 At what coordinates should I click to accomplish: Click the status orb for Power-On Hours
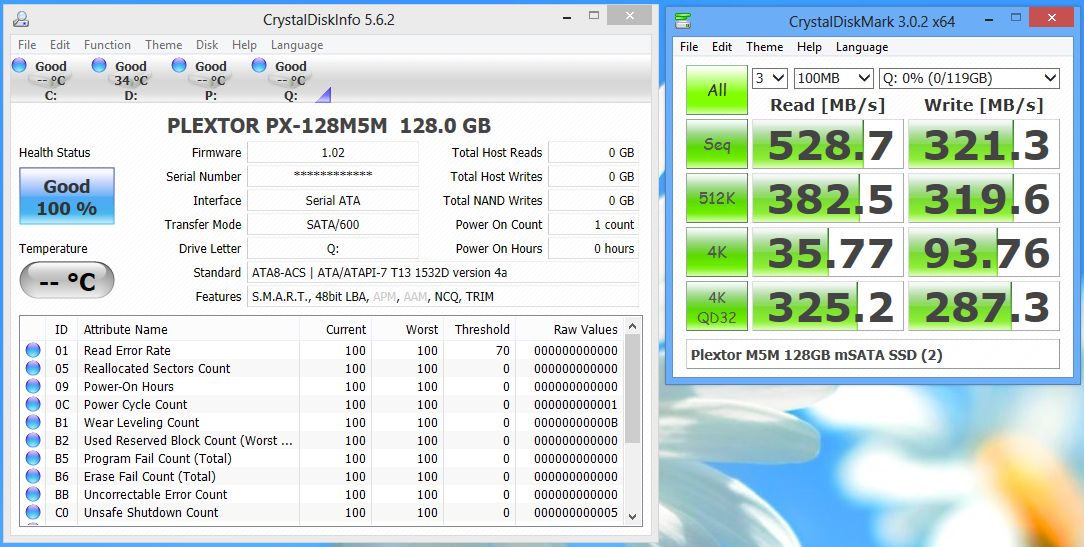pyautogui.click(x=33, y=387)
